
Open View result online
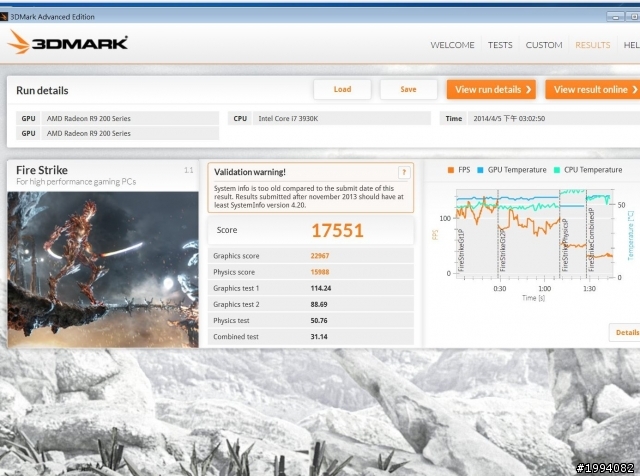(x=593, y=89)
